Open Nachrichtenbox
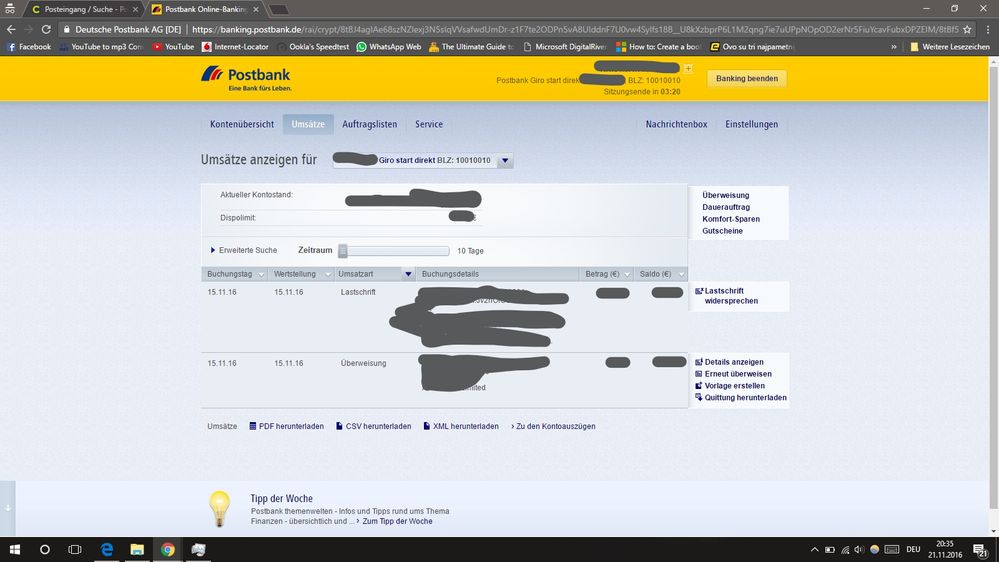The width and height of the screenshot is (999, 562). [x=676, y=124]
